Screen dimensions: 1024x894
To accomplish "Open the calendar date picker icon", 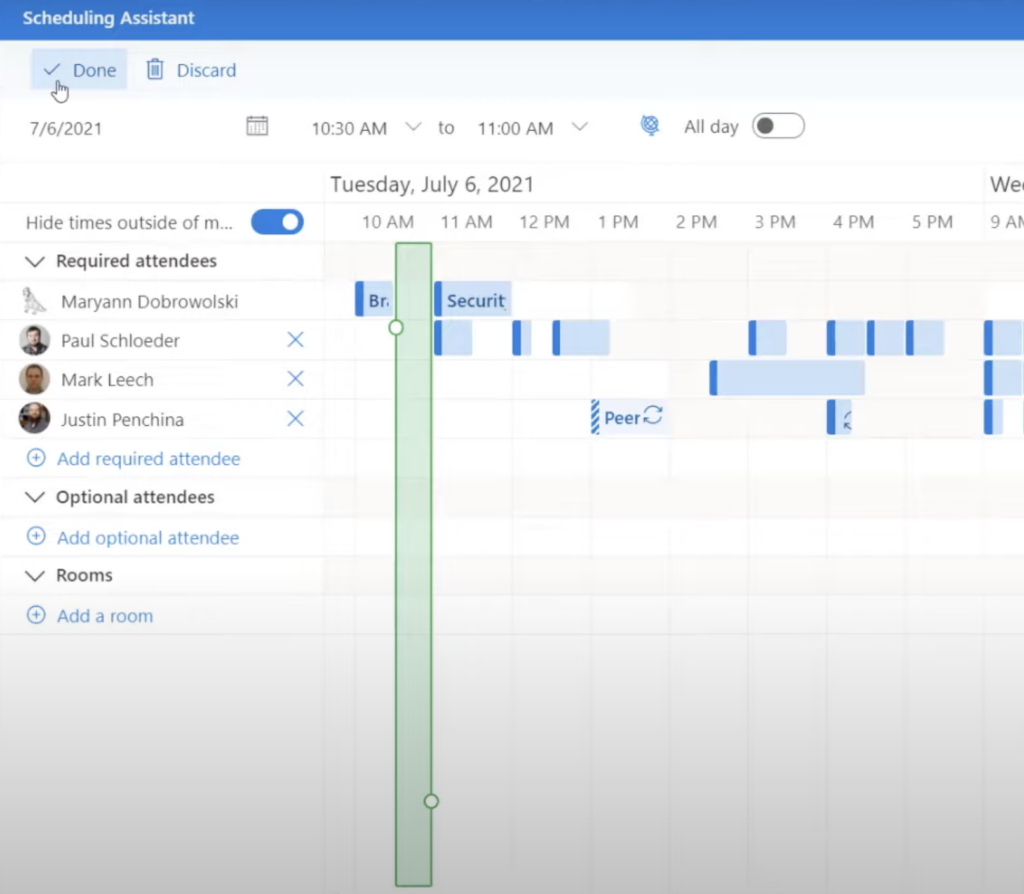I will tap(257, 125).
